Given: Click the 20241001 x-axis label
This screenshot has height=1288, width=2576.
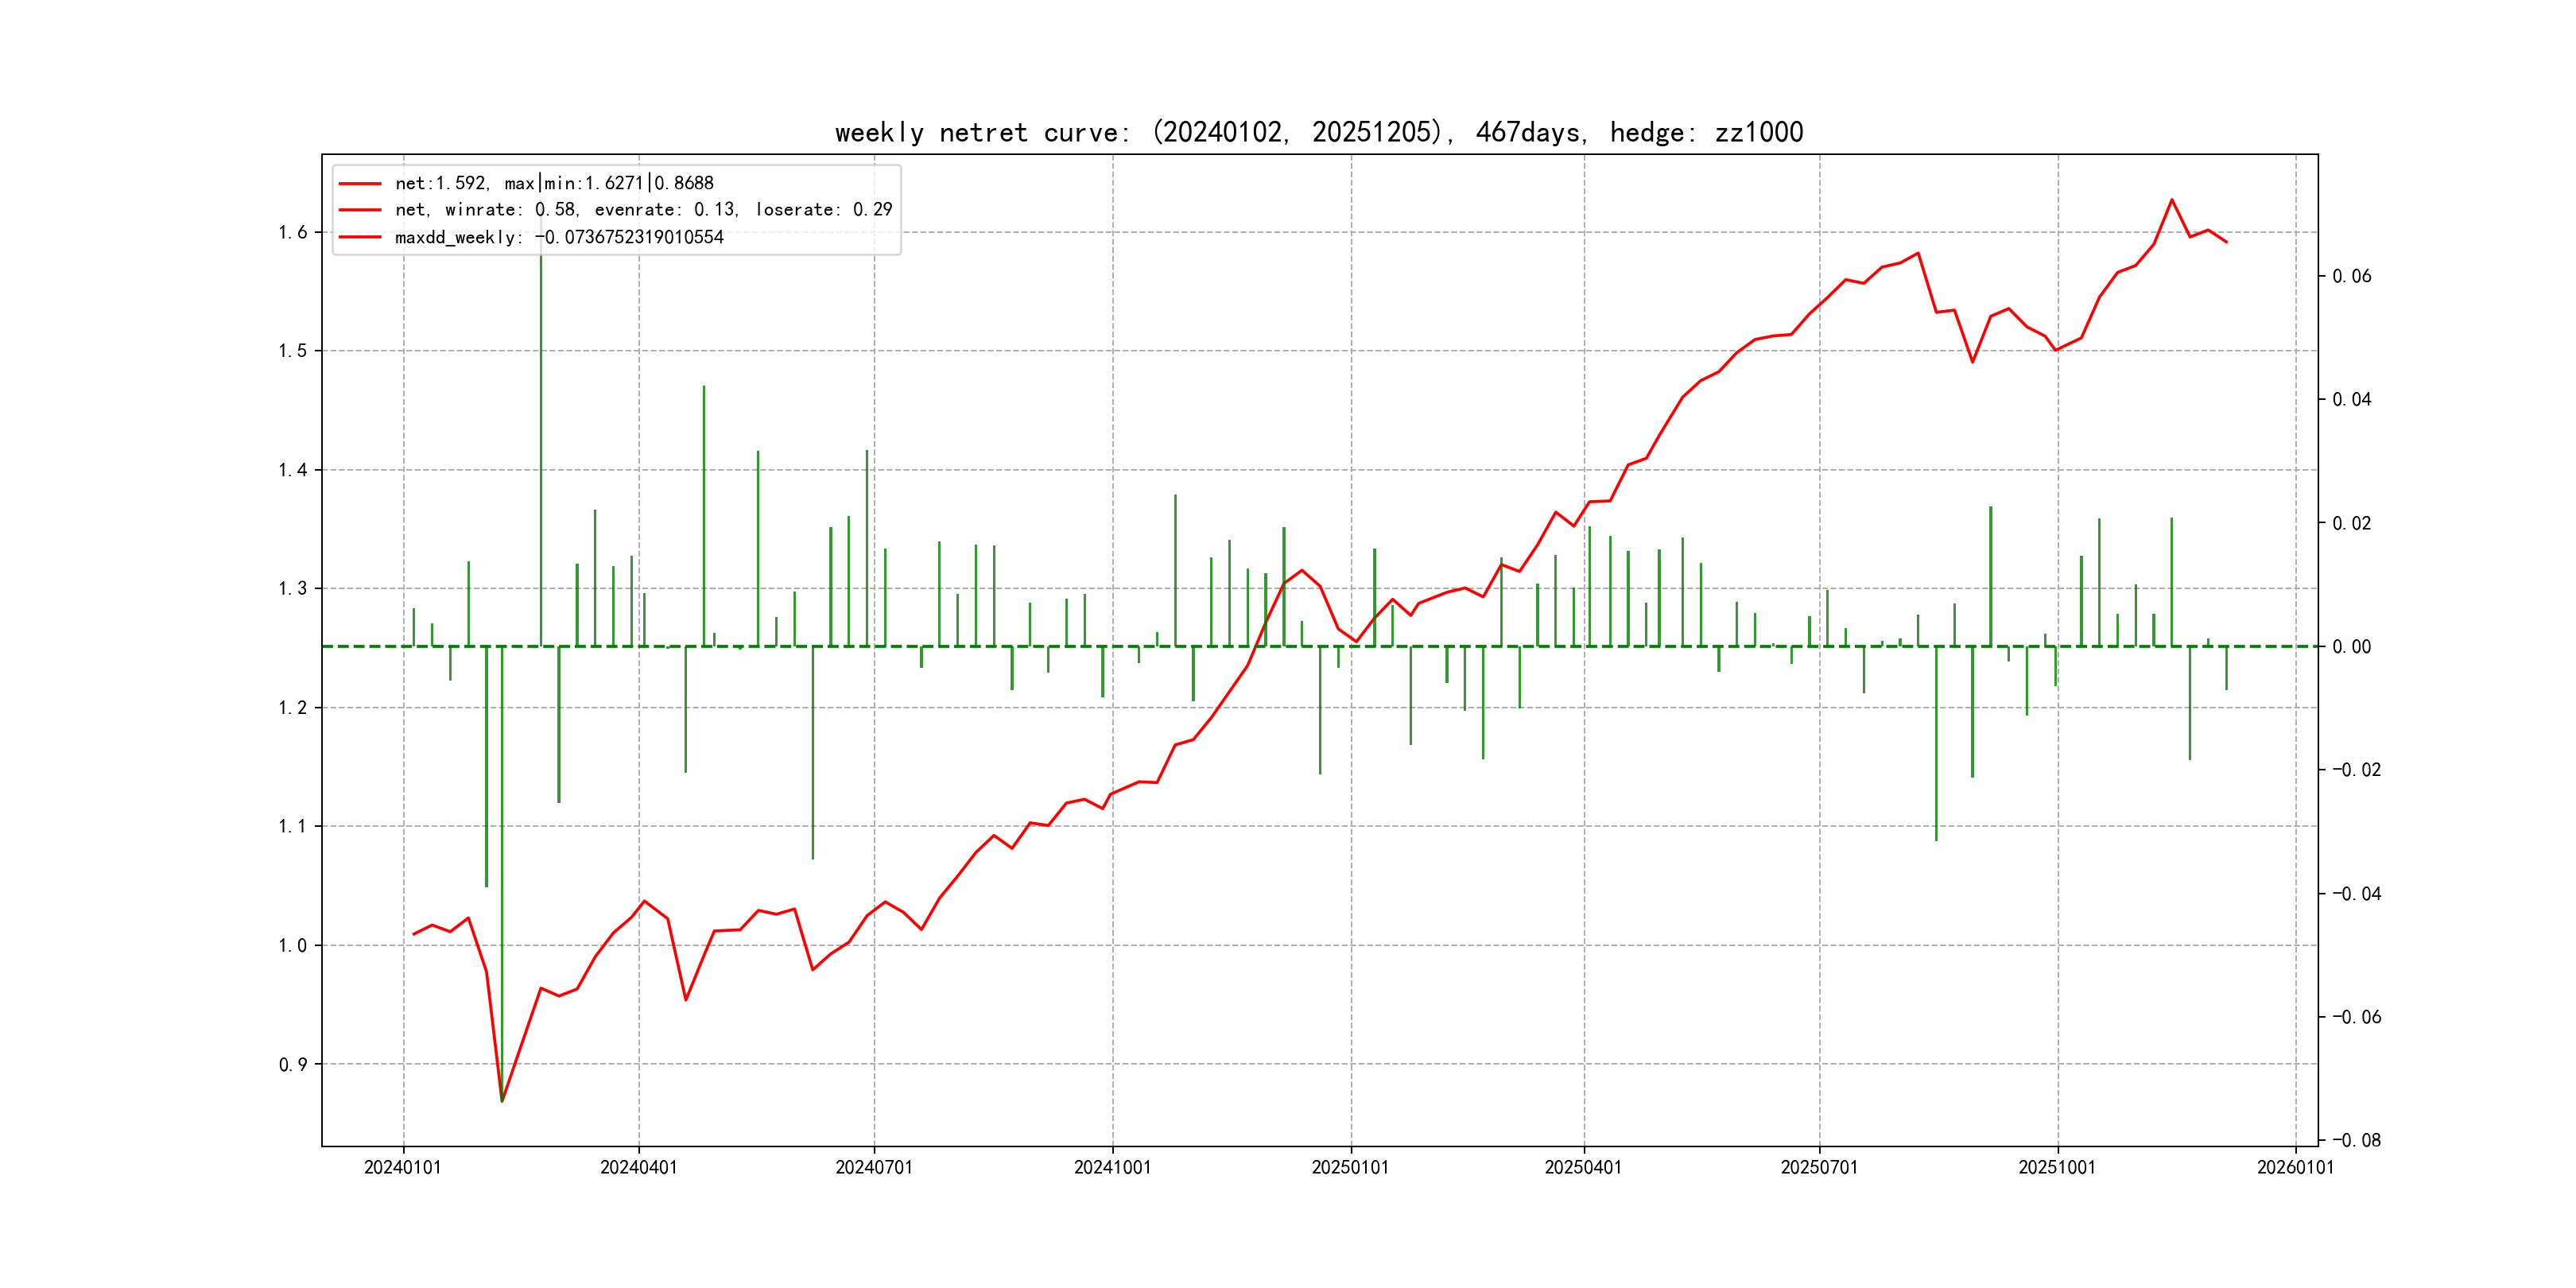Looking at the screenshot, I should (x=1112, y=1167).
